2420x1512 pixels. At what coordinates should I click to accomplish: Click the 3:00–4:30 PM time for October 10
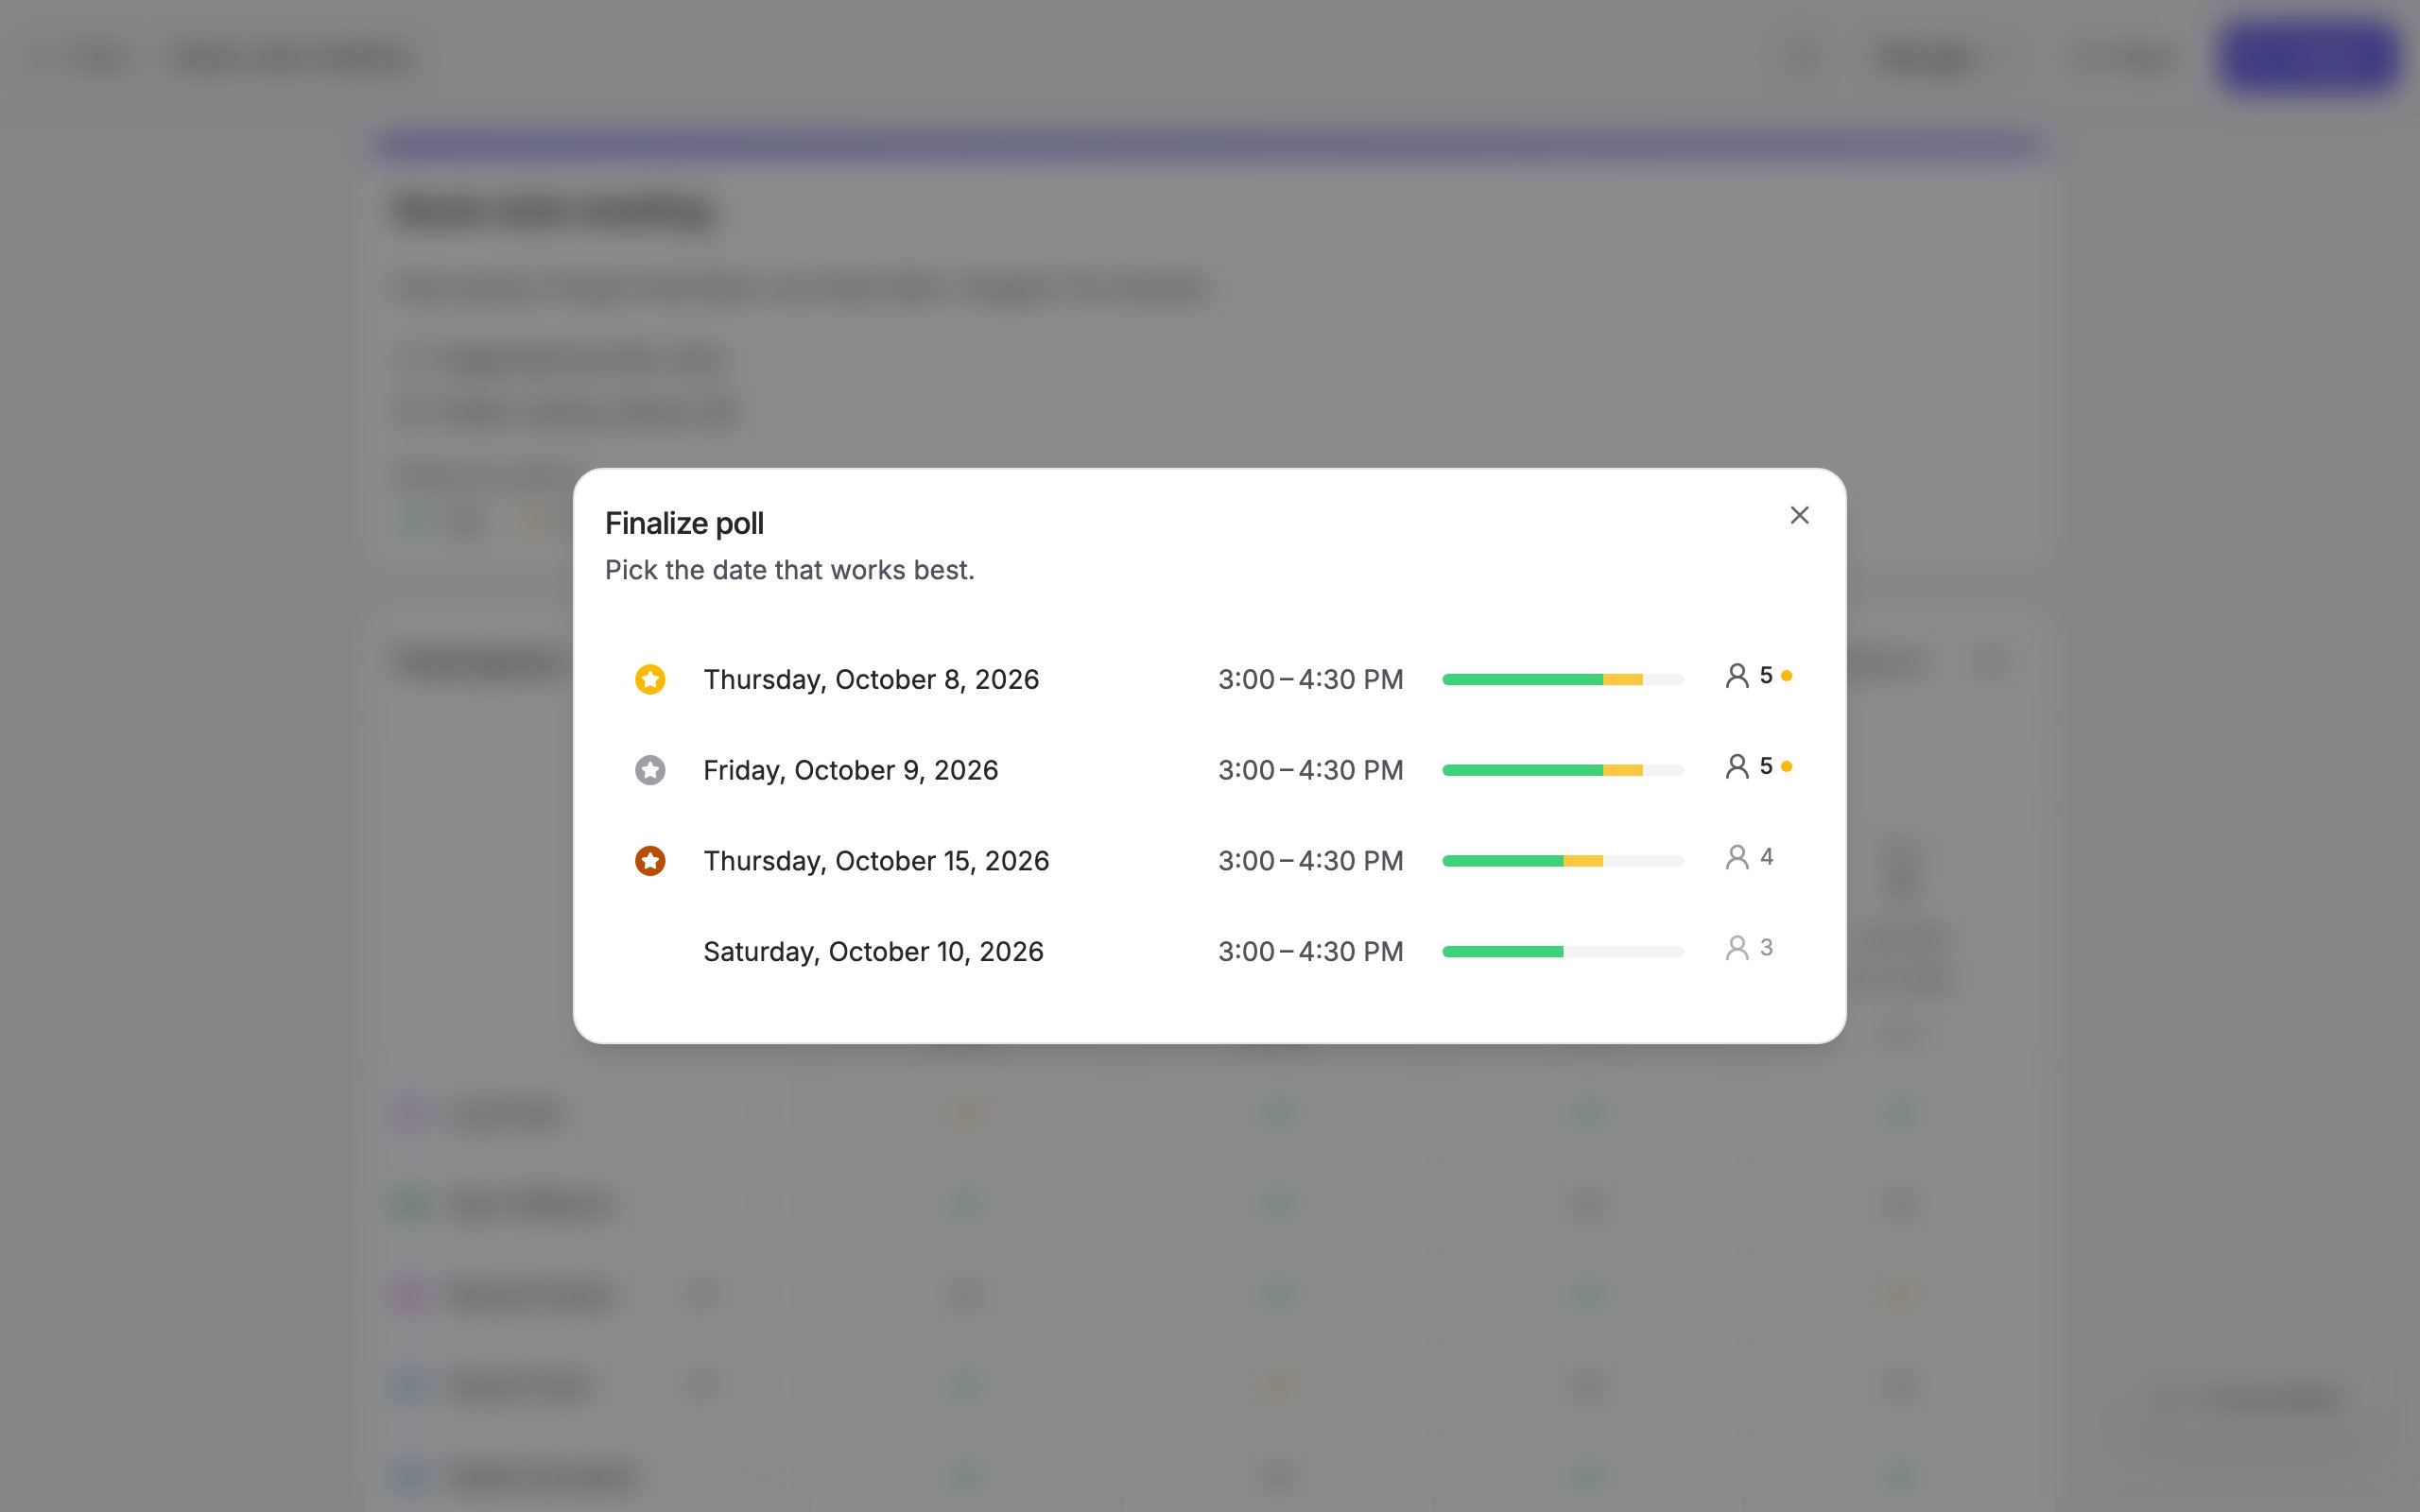click(1310, 951)
